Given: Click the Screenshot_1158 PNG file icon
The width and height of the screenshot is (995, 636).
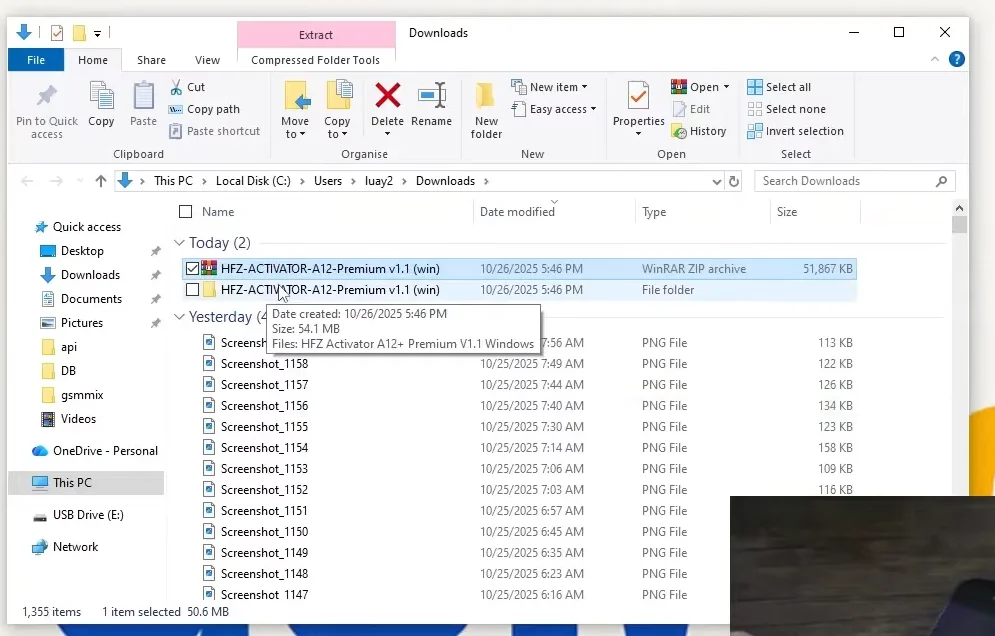Looking at the screenshot, I should point(209,364).
